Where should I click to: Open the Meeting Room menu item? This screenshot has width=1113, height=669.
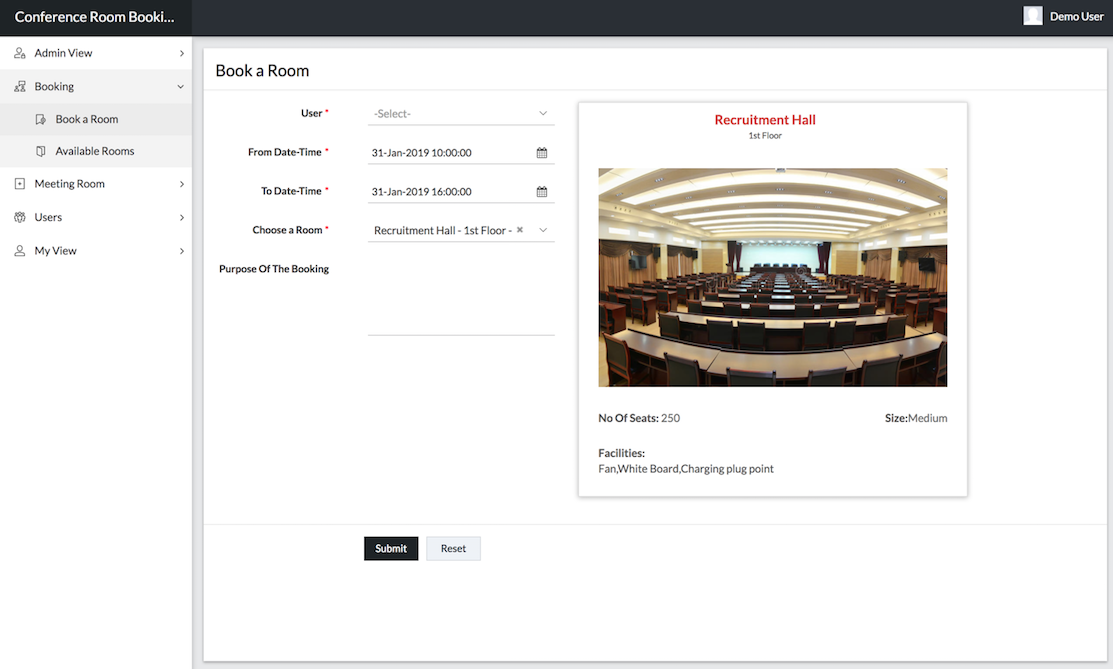point(96,184)
